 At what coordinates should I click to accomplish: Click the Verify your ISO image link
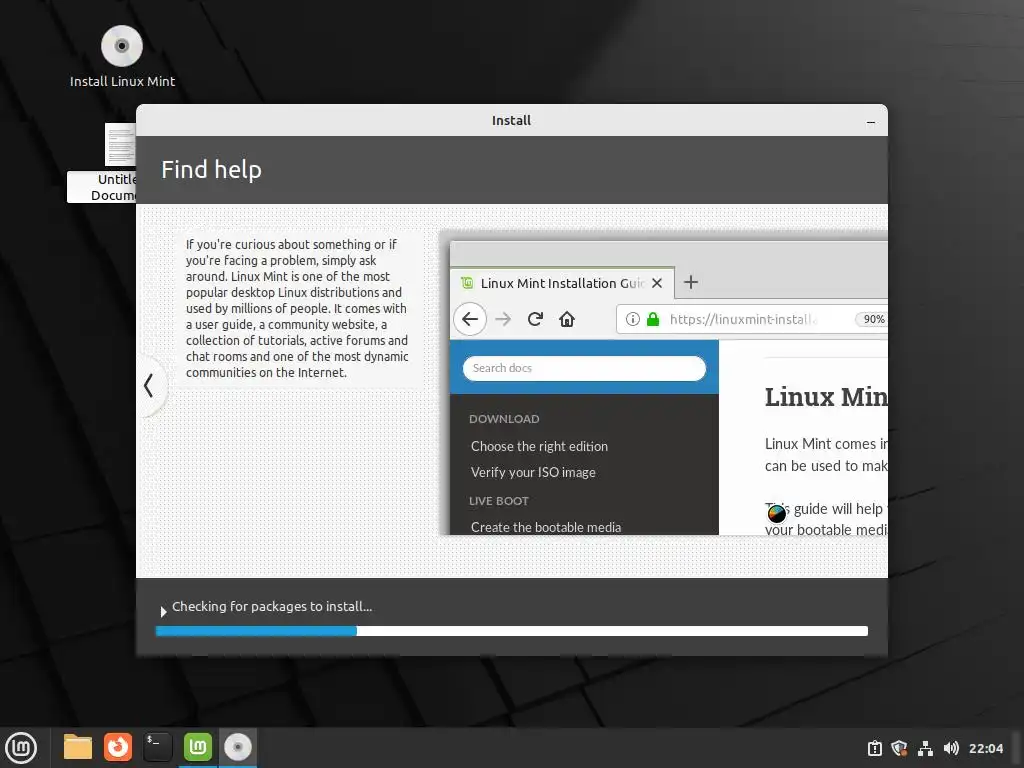point(534,472)
